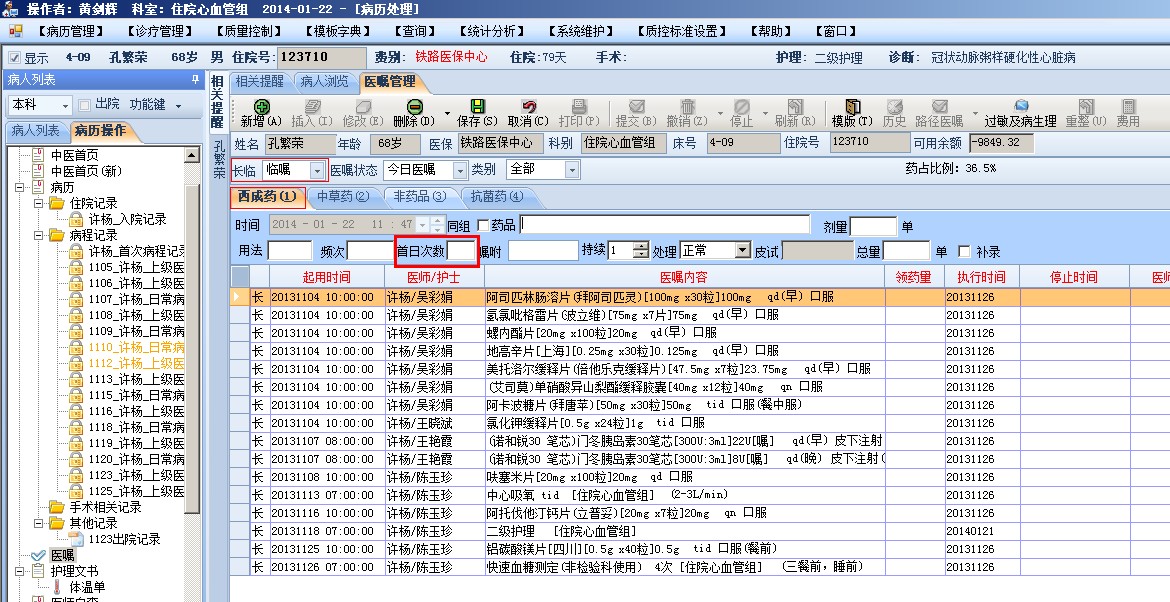Open the 统计分析 menu
The width and height of the screenshot is (1170, 602).
click(x=491, y=31)
